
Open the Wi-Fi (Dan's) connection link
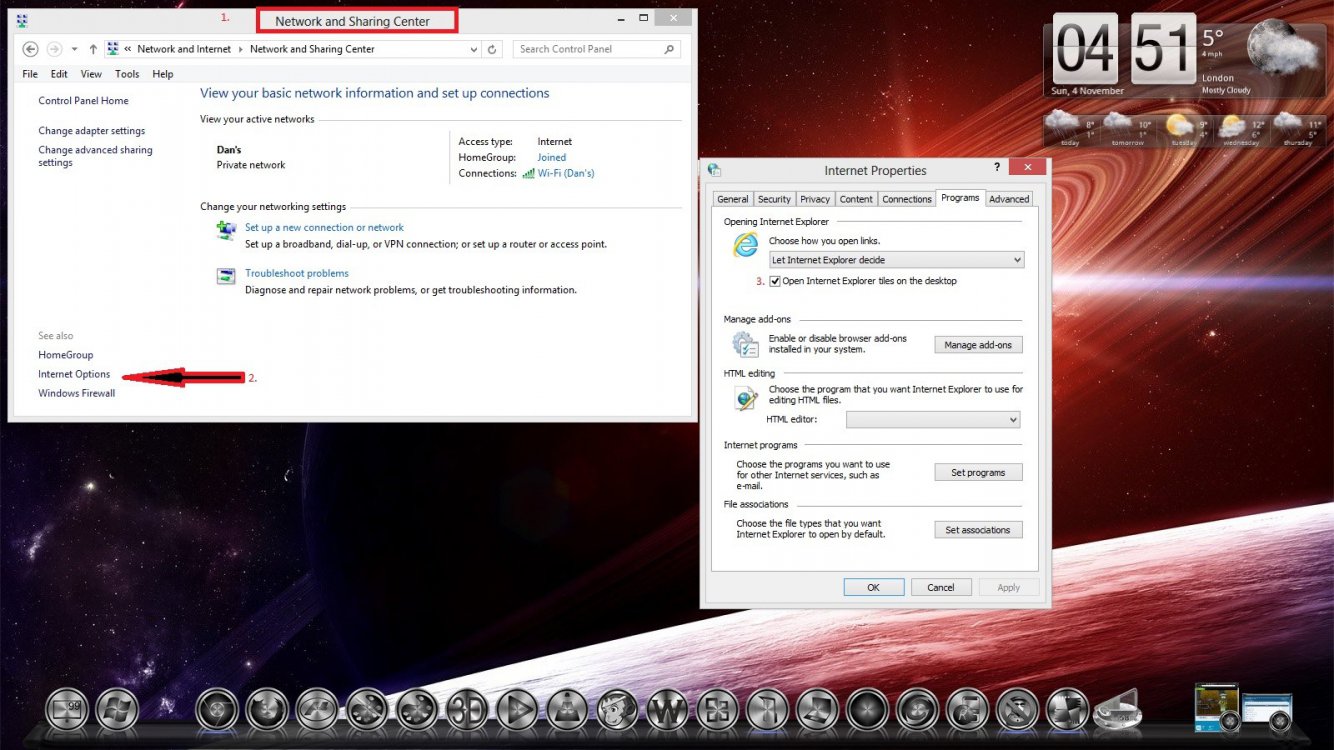pos(566,174)
